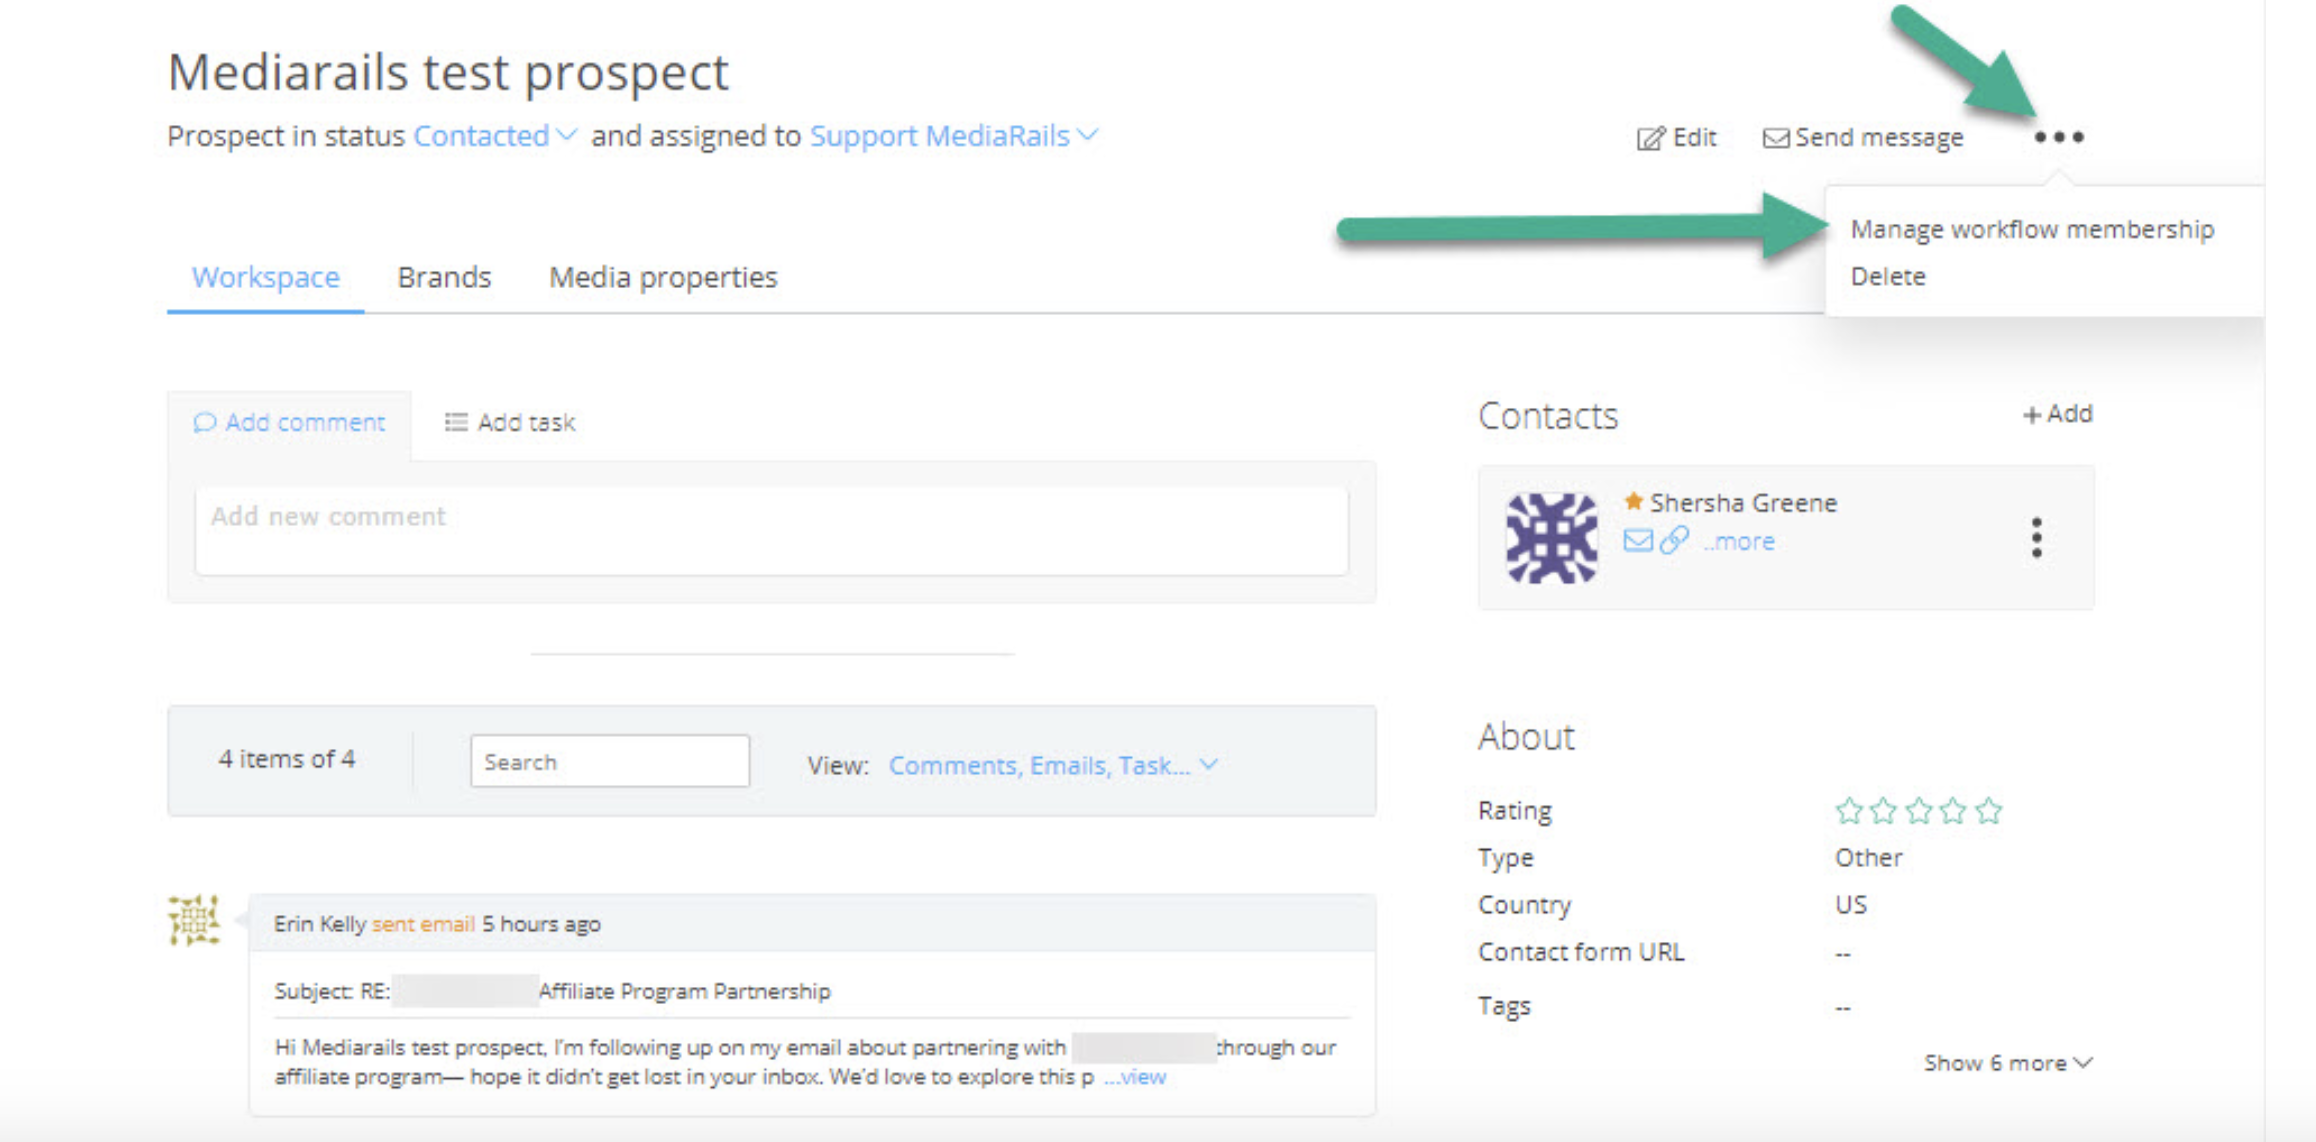Click the Edit pencil icon
2316x1142 pixels.
tap(1650, 138)
